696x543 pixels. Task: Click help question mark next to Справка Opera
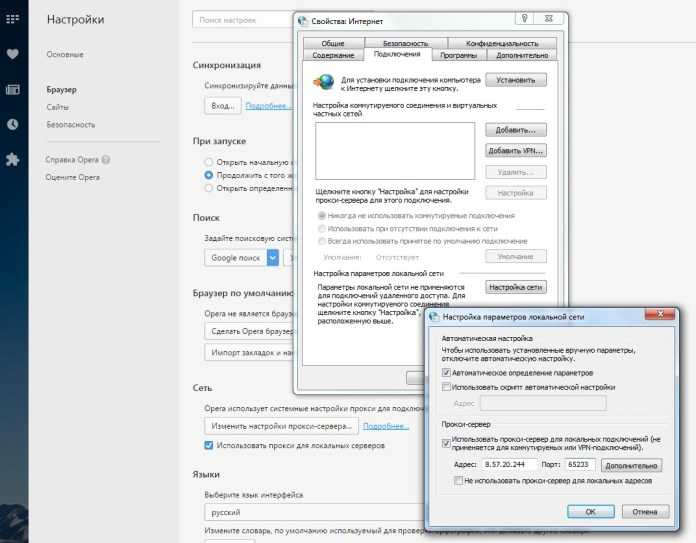point(106,159)
